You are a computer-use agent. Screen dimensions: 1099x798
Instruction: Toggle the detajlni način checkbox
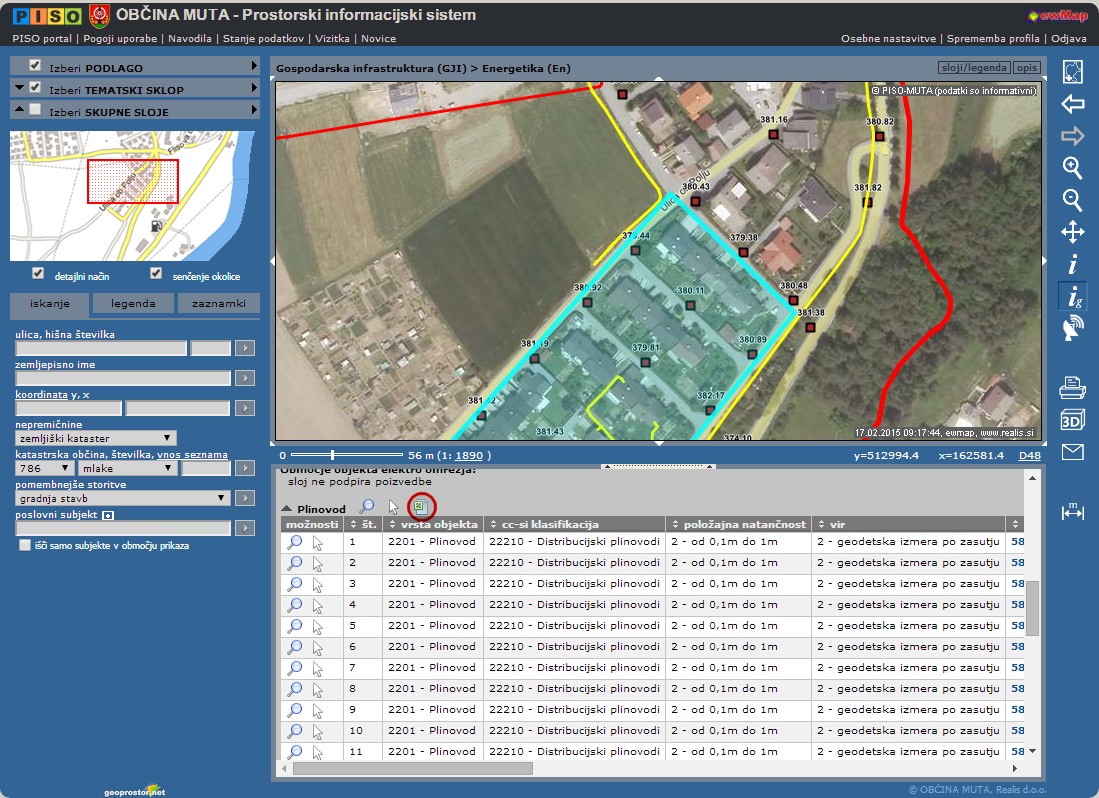click(38, 273)
